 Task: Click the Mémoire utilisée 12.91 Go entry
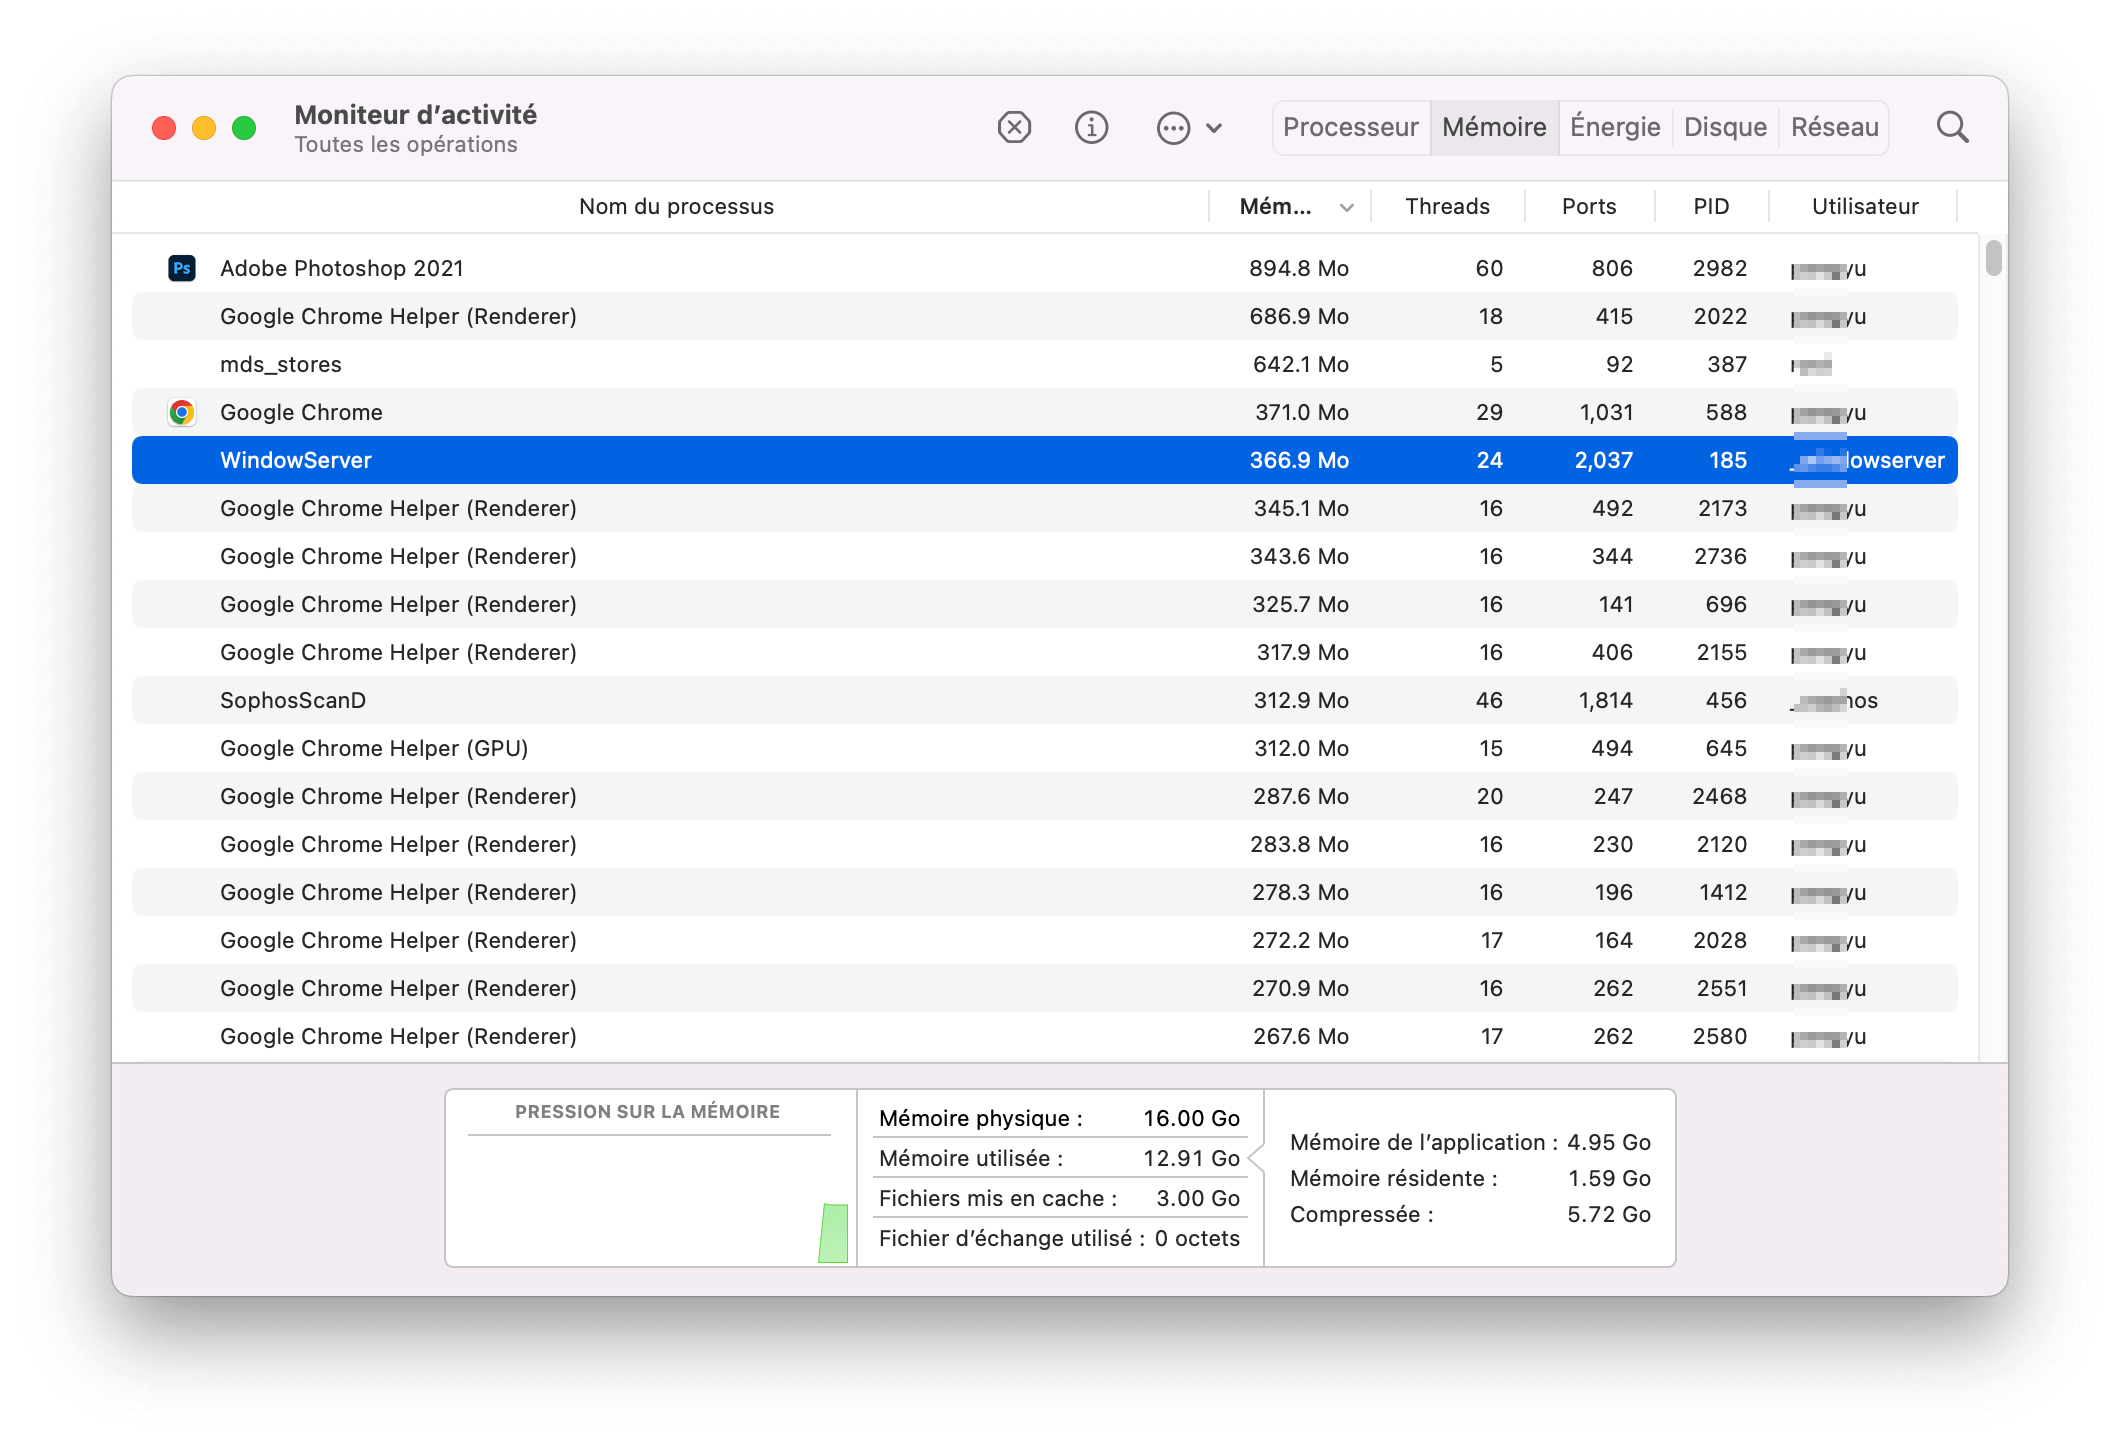(1059, 1158)
